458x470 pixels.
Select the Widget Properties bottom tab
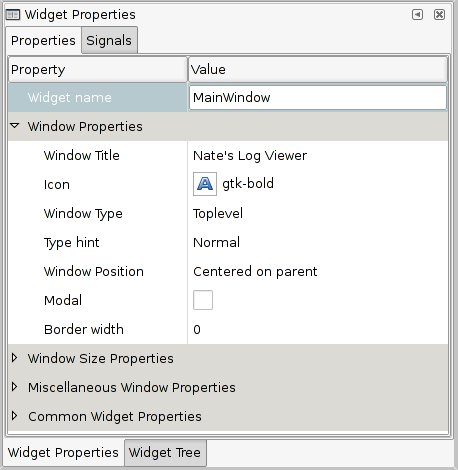[63, 452]
